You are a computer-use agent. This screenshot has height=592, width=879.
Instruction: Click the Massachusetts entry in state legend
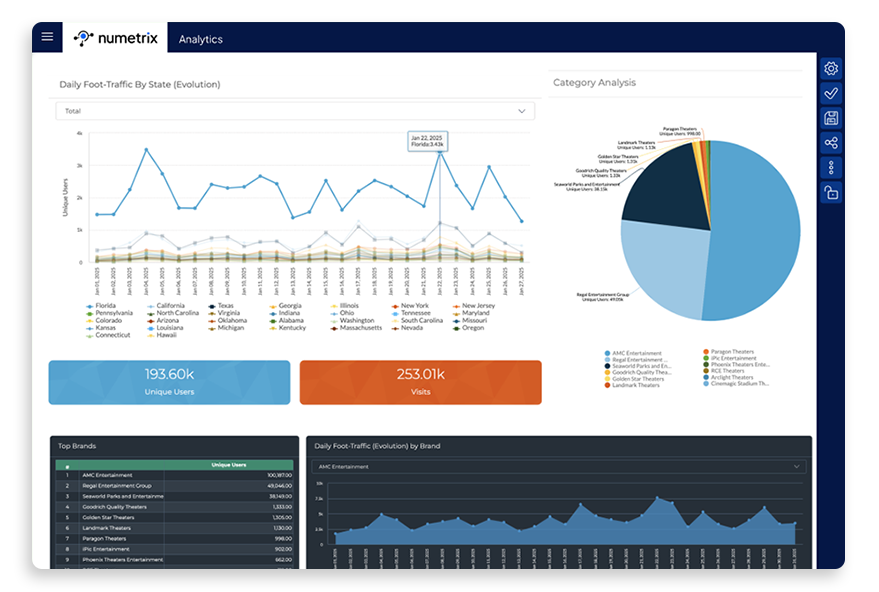356,328
